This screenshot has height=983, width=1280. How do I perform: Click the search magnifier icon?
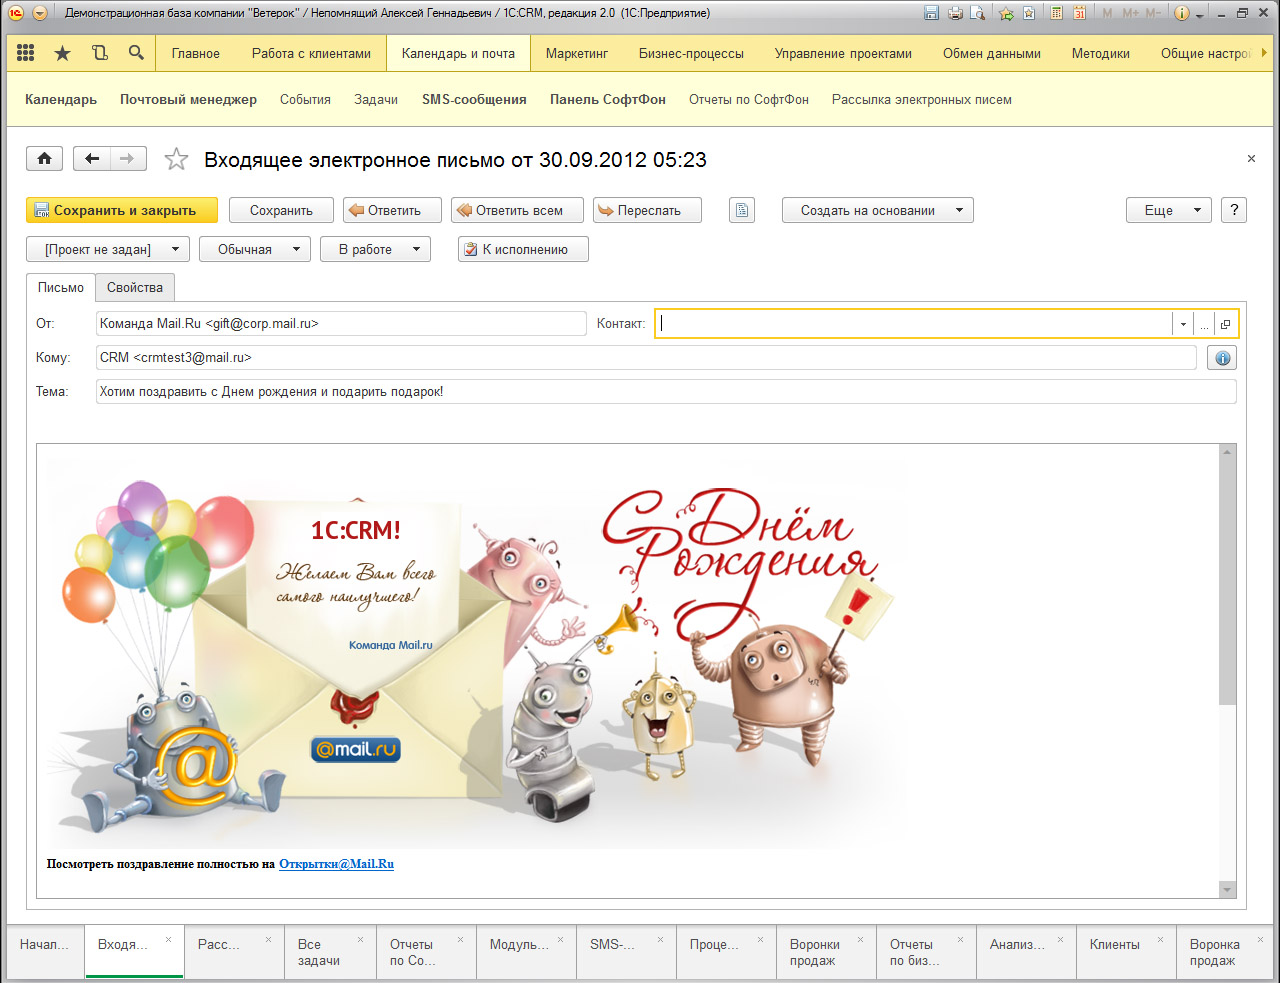point(136,53)
